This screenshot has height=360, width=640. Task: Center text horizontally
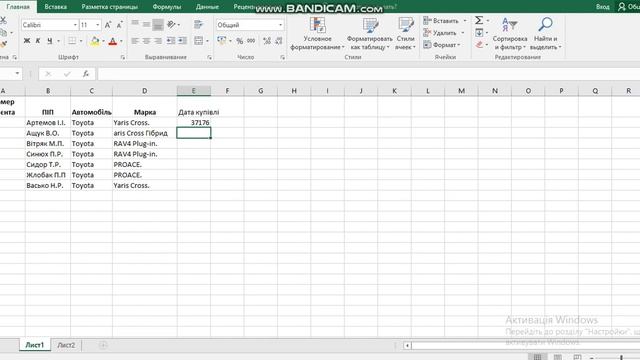click(147, 41)
